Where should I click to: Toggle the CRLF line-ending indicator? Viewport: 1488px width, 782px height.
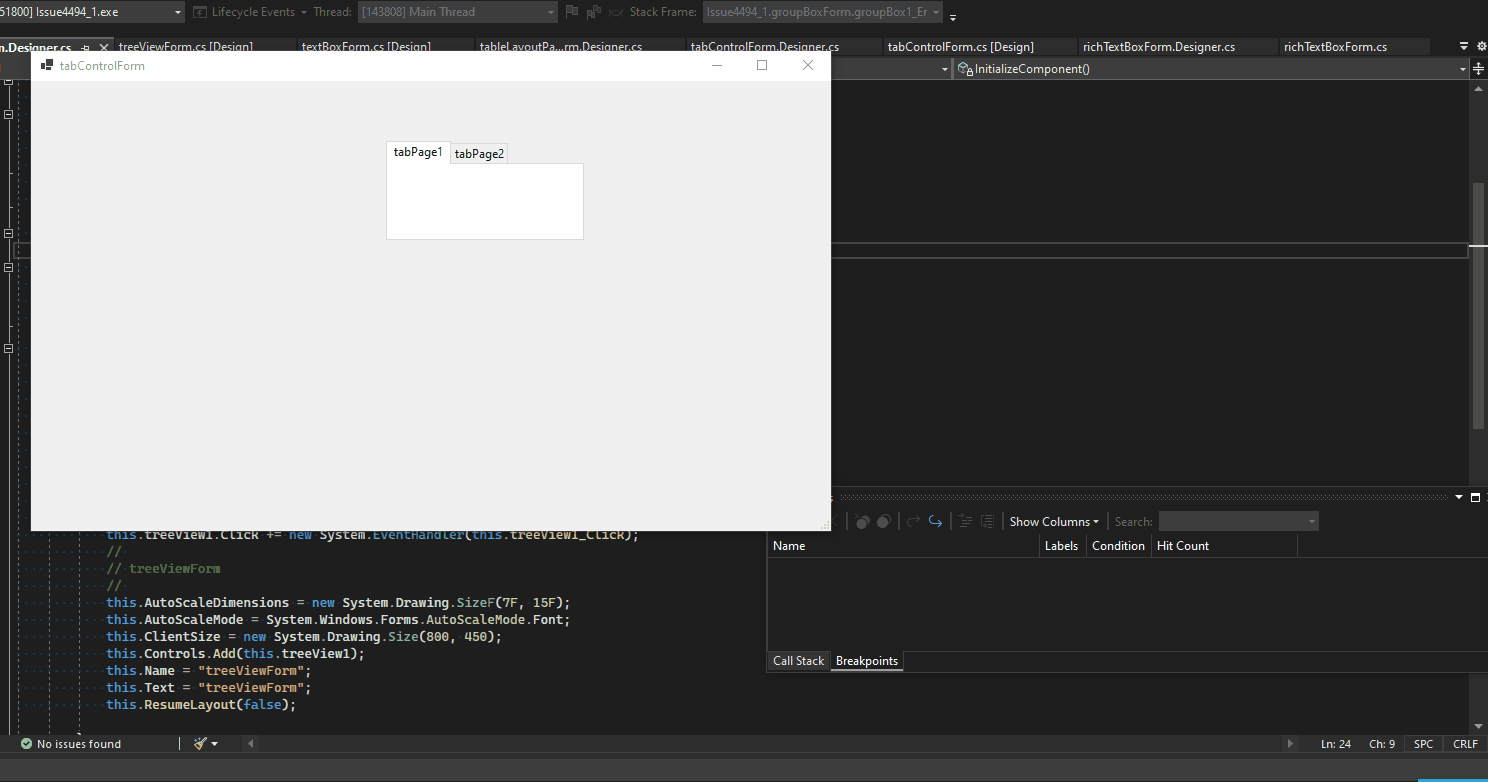click(1464, 743)
